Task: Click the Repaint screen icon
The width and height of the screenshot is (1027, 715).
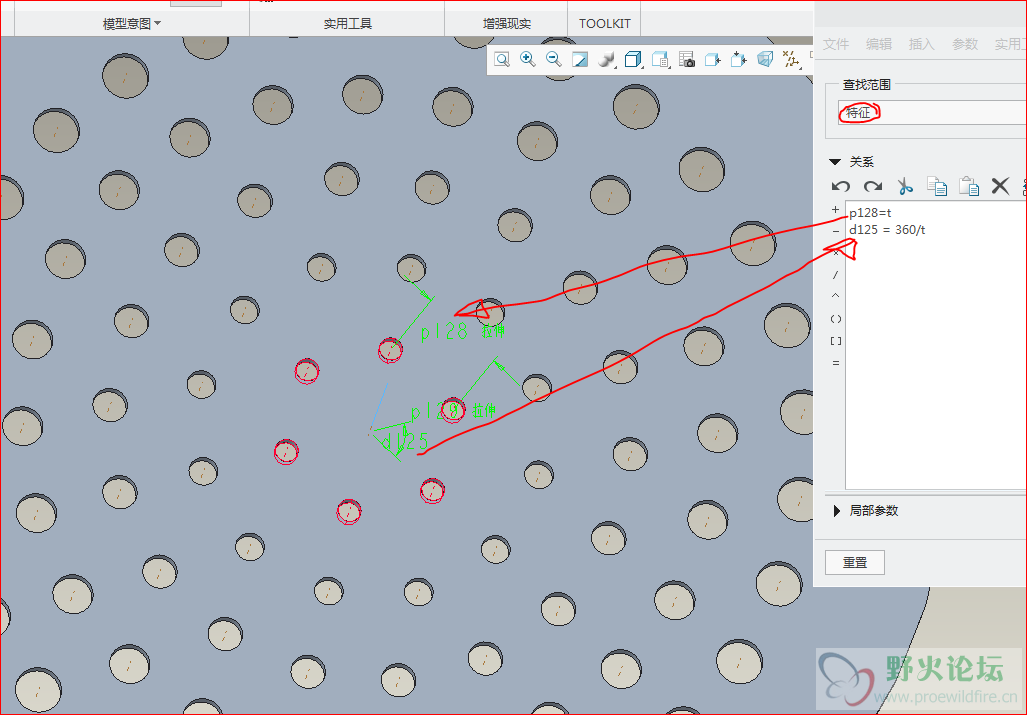Action: [580, 60]
